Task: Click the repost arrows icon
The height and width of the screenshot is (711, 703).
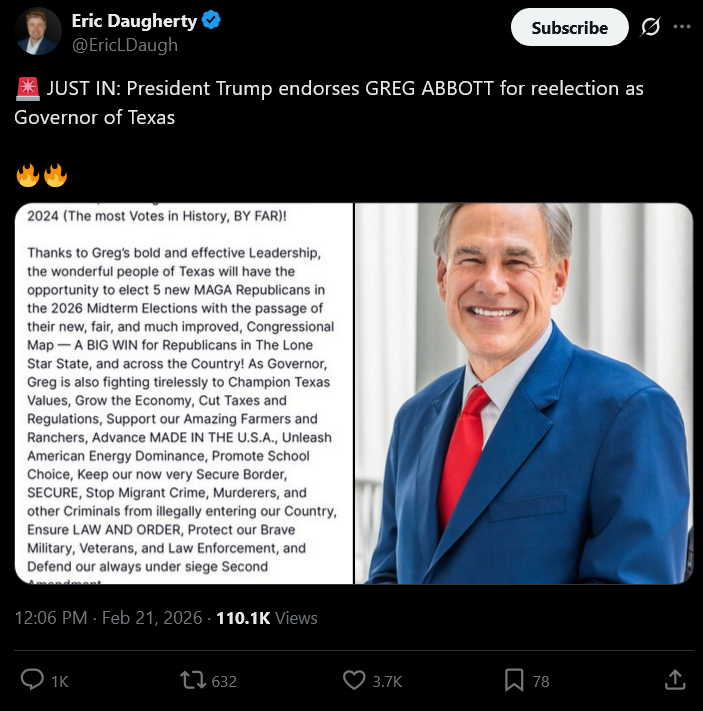Action: (193, 680)
